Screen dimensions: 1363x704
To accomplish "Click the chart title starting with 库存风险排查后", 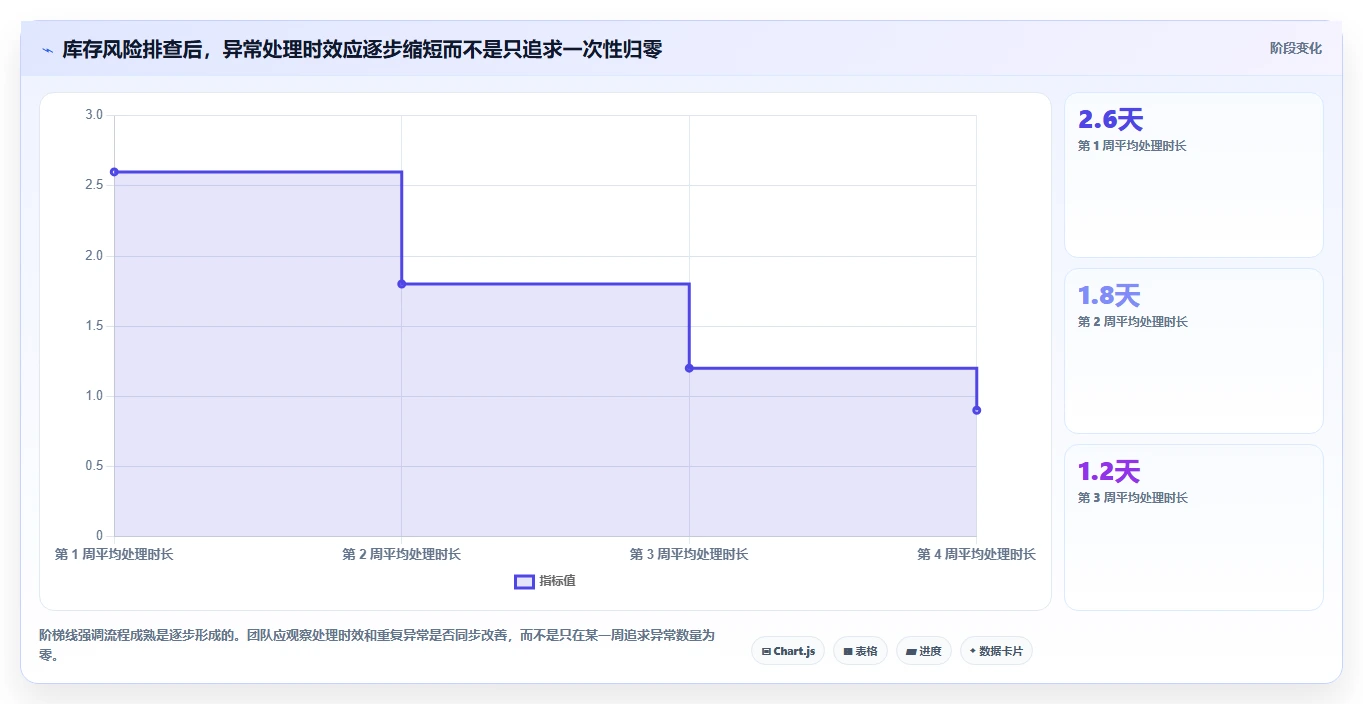I will (x=362, y=49).
